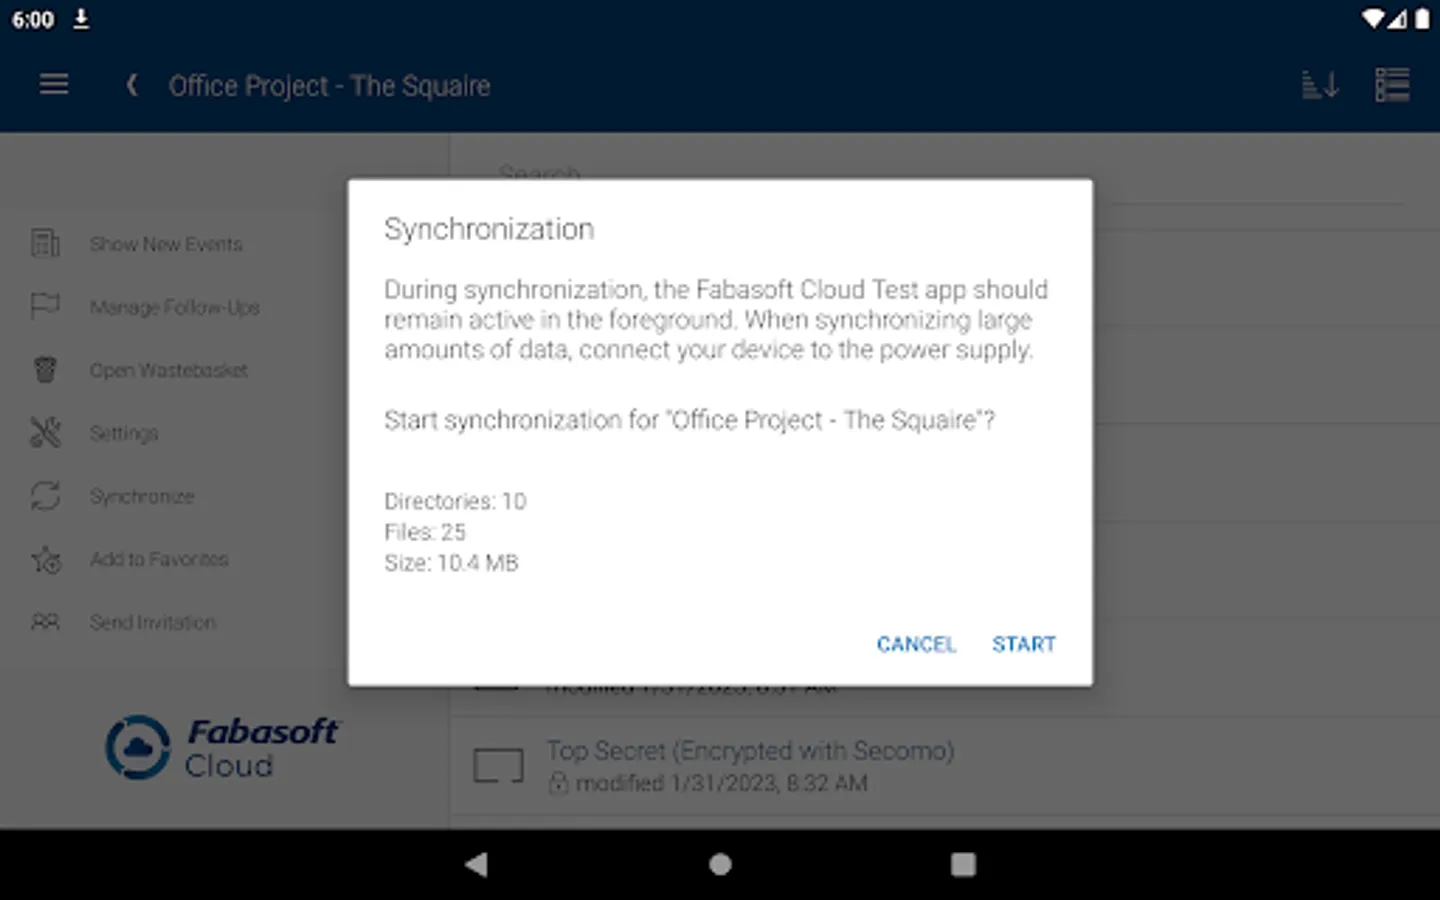Click the Directories: 10 text
Viewport: 1440px width, 900px height.
point(455,501)
